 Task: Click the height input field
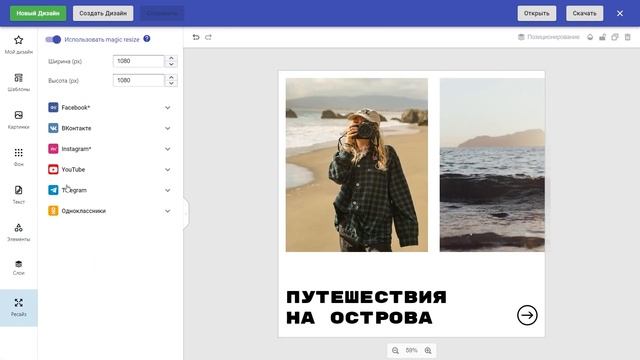(138, 80)
